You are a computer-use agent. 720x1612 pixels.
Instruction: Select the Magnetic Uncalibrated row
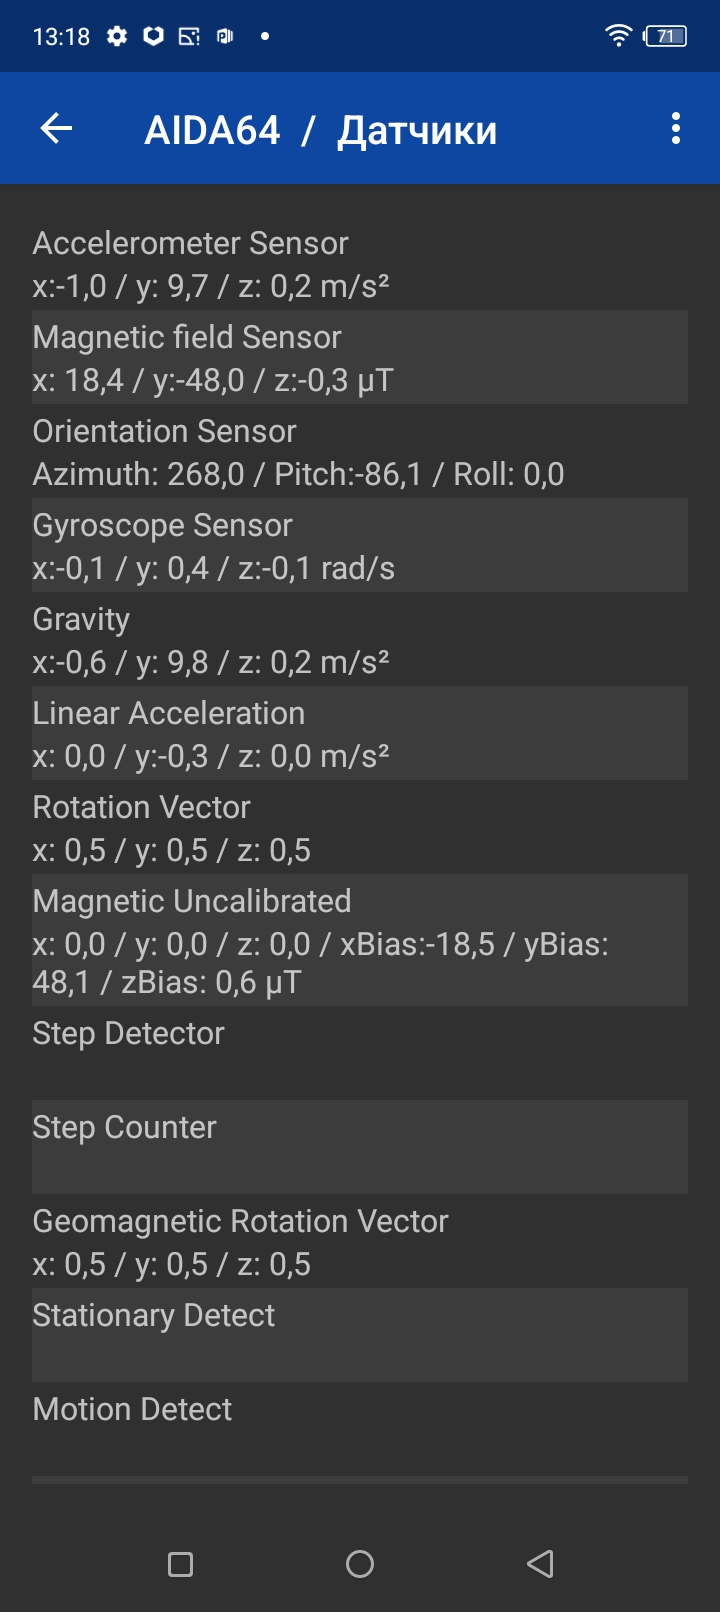click(359, 940)
